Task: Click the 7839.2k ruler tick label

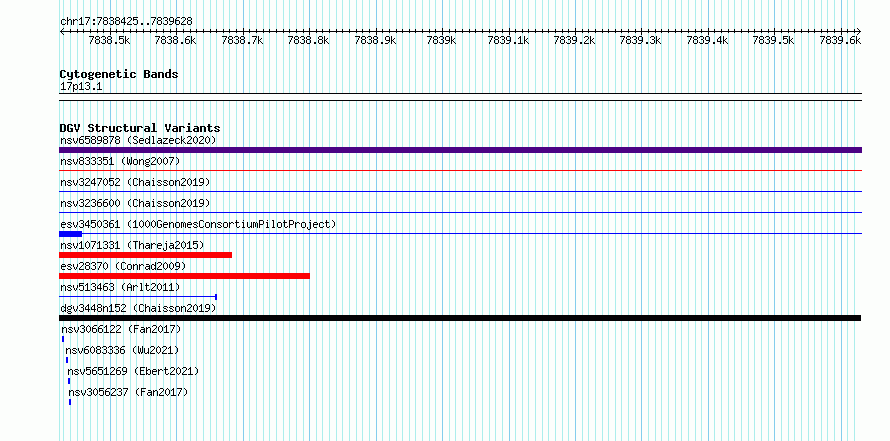Action: (x=574, y=40)
